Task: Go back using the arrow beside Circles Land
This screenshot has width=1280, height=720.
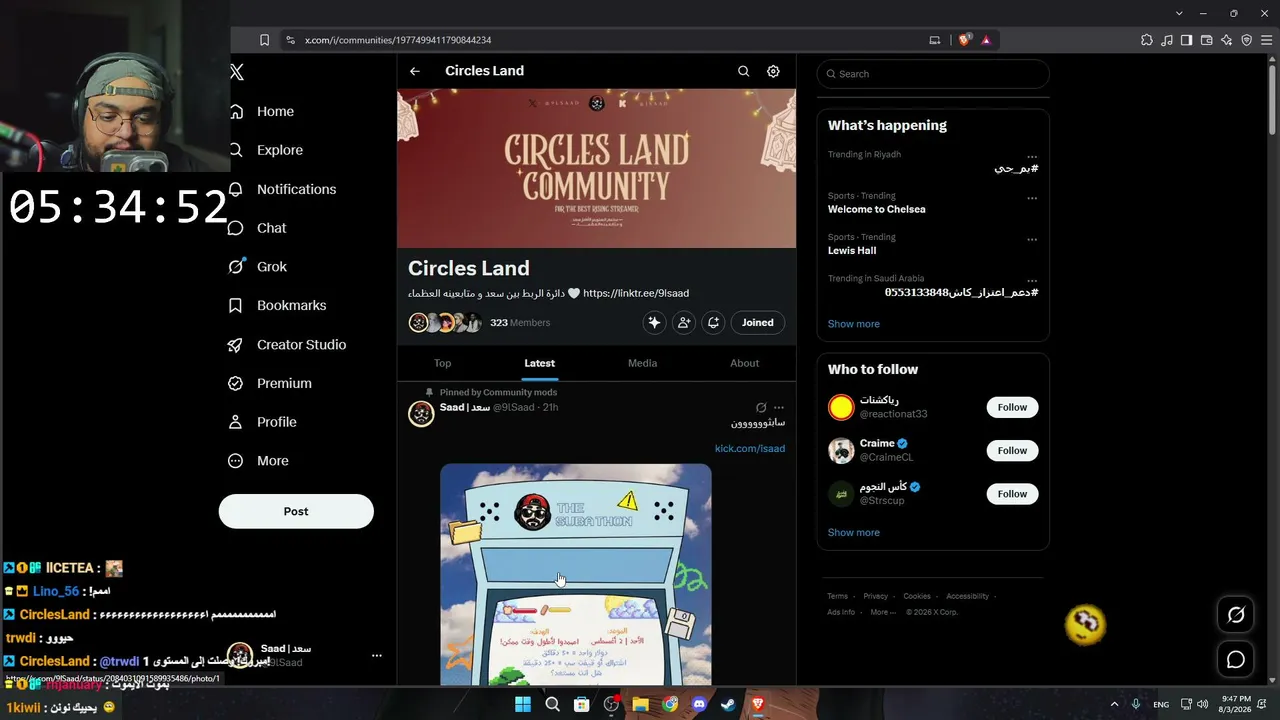Action: 415,71
